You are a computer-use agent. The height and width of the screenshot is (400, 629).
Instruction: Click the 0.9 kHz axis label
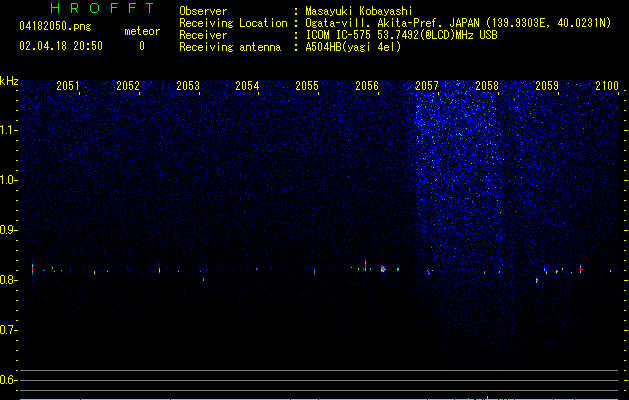pyautogui.click(x=8, y=230)
